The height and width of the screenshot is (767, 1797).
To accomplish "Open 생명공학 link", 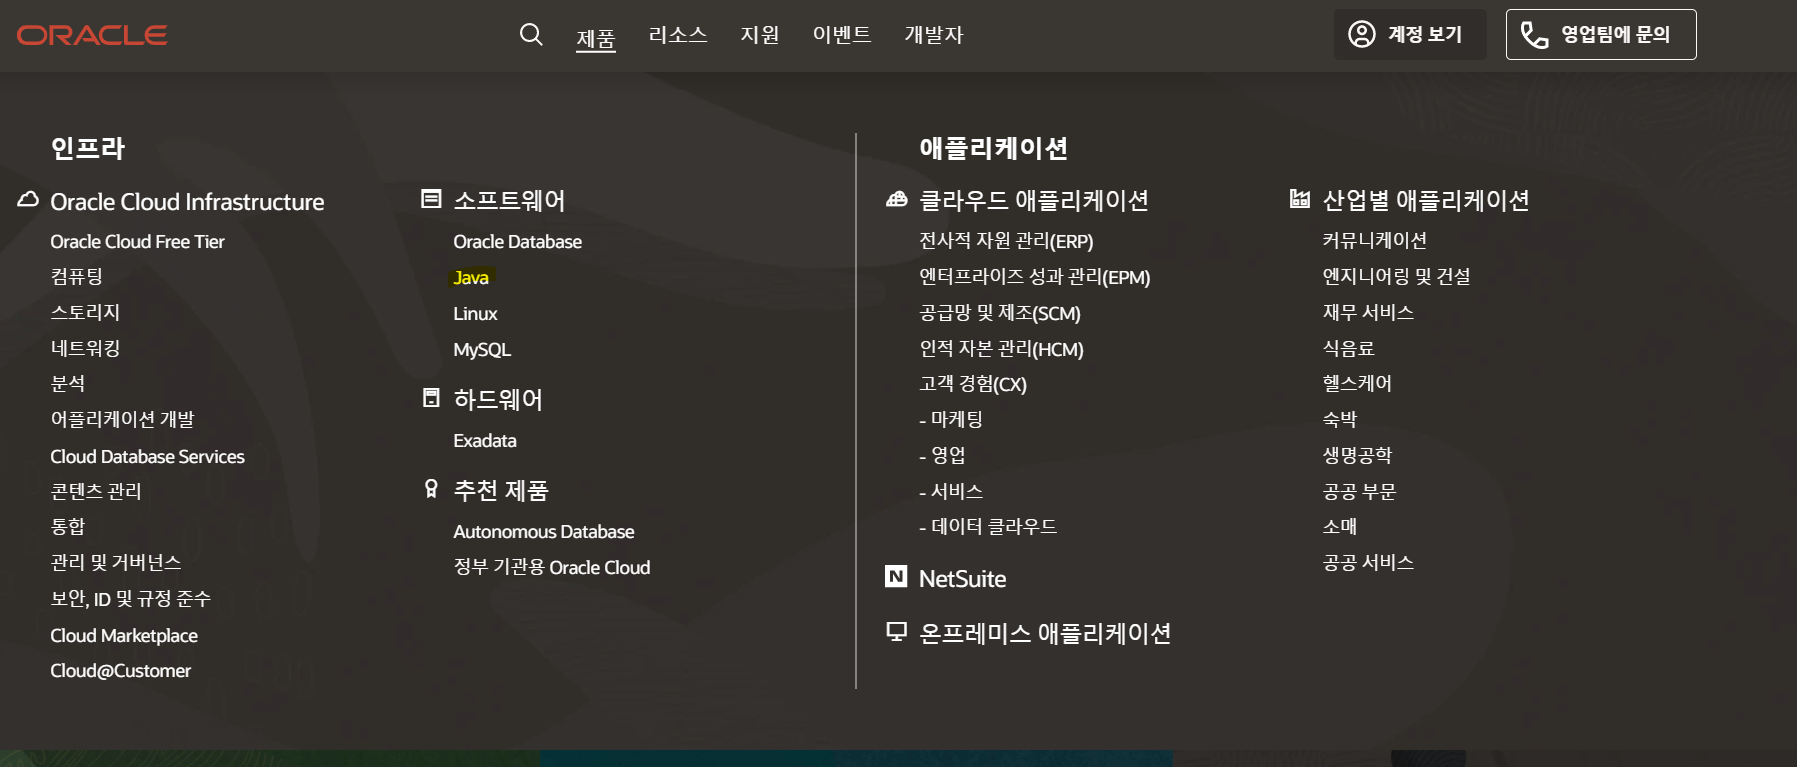I will coord(1357,456).
